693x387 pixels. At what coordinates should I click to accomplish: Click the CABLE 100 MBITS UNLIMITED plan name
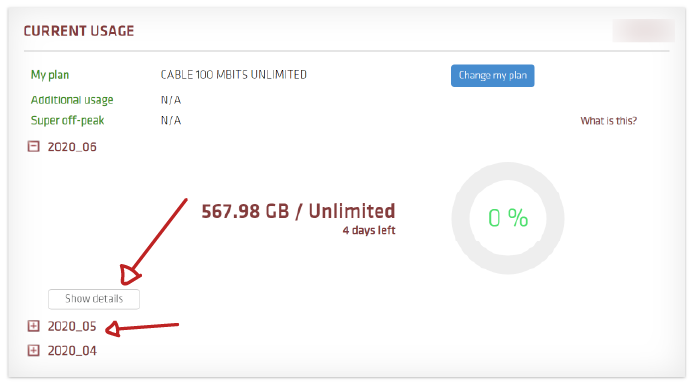(234, 75)
